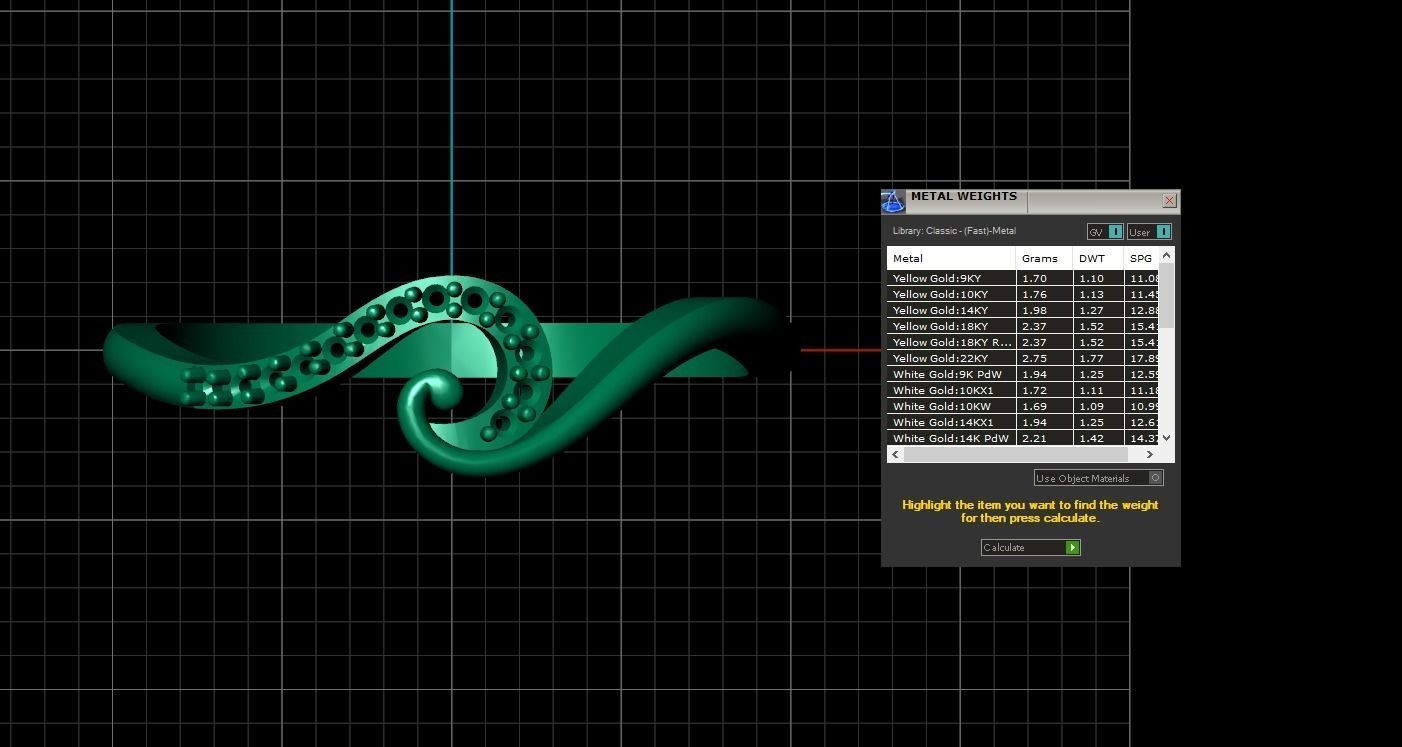Enable Use Object Materials option
The width and height of the screenshot is (1402, 747).
1098,478
